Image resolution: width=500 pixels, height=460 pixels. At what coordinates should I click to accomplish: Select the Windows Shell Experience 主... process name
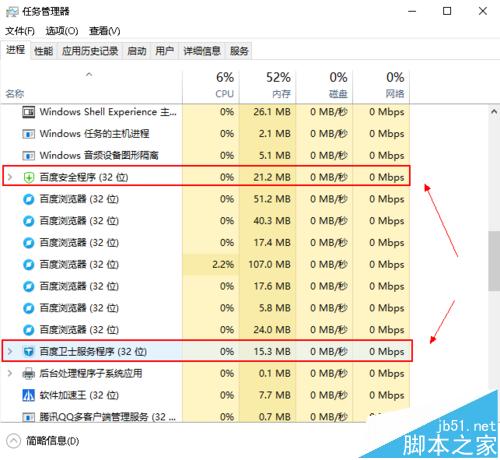108,112
